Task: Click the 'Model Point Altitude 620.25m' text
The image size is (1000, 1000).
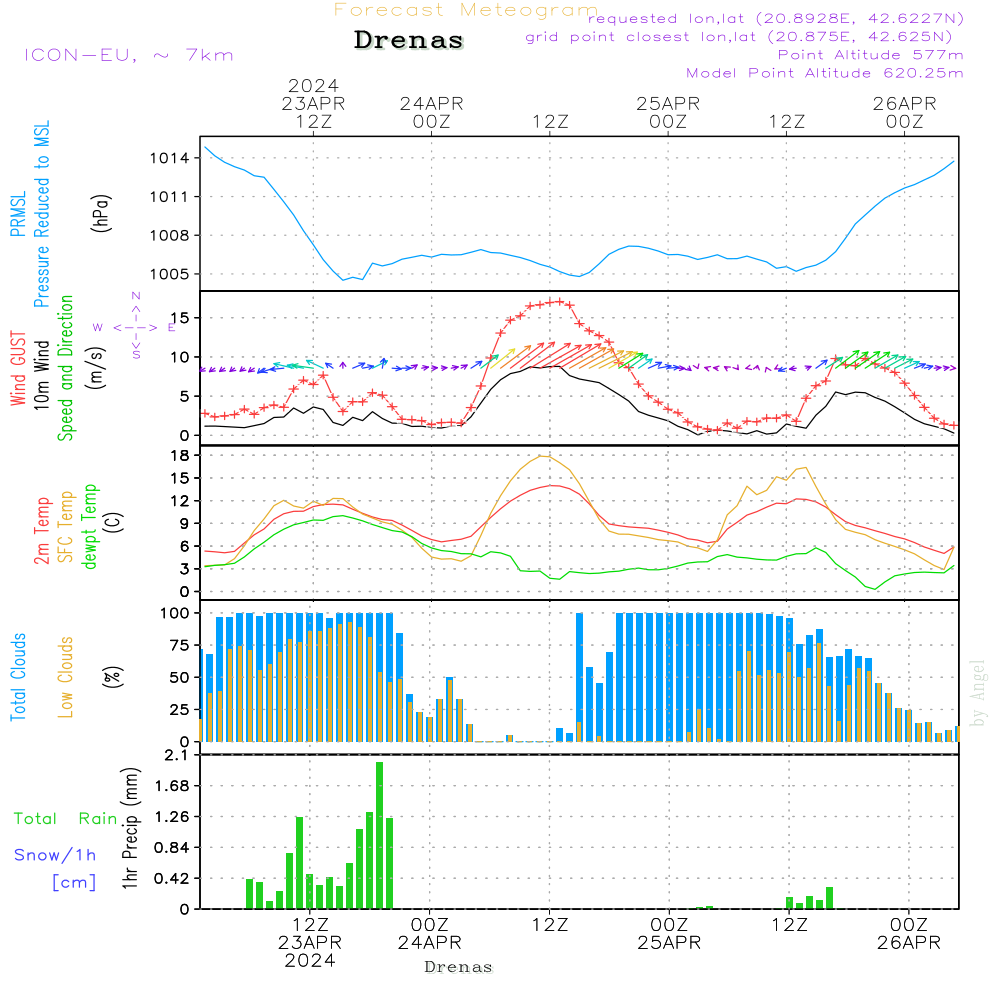Action: click(824, 73)
